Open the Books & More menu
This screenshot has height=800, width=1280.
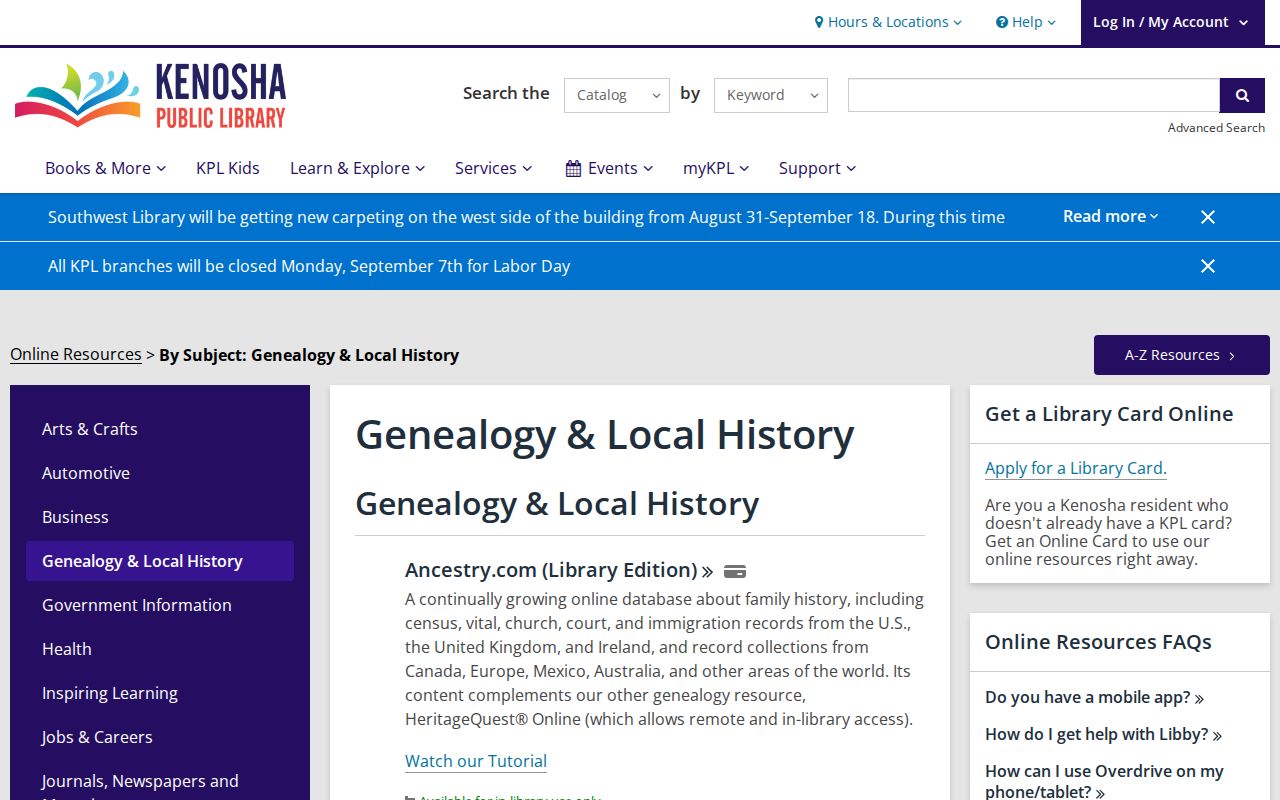(x=105, y=168)
